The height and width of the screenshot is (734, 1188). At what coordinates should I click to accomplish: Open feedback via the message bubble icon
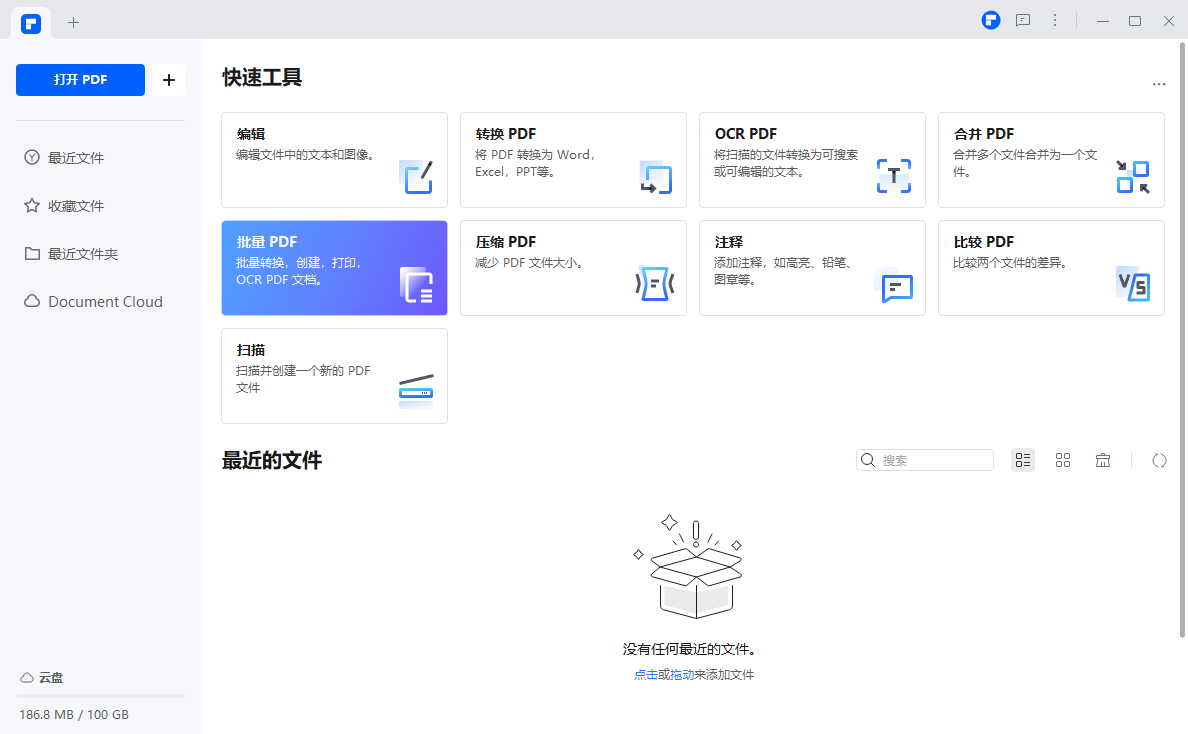[x=1022, y=20]
